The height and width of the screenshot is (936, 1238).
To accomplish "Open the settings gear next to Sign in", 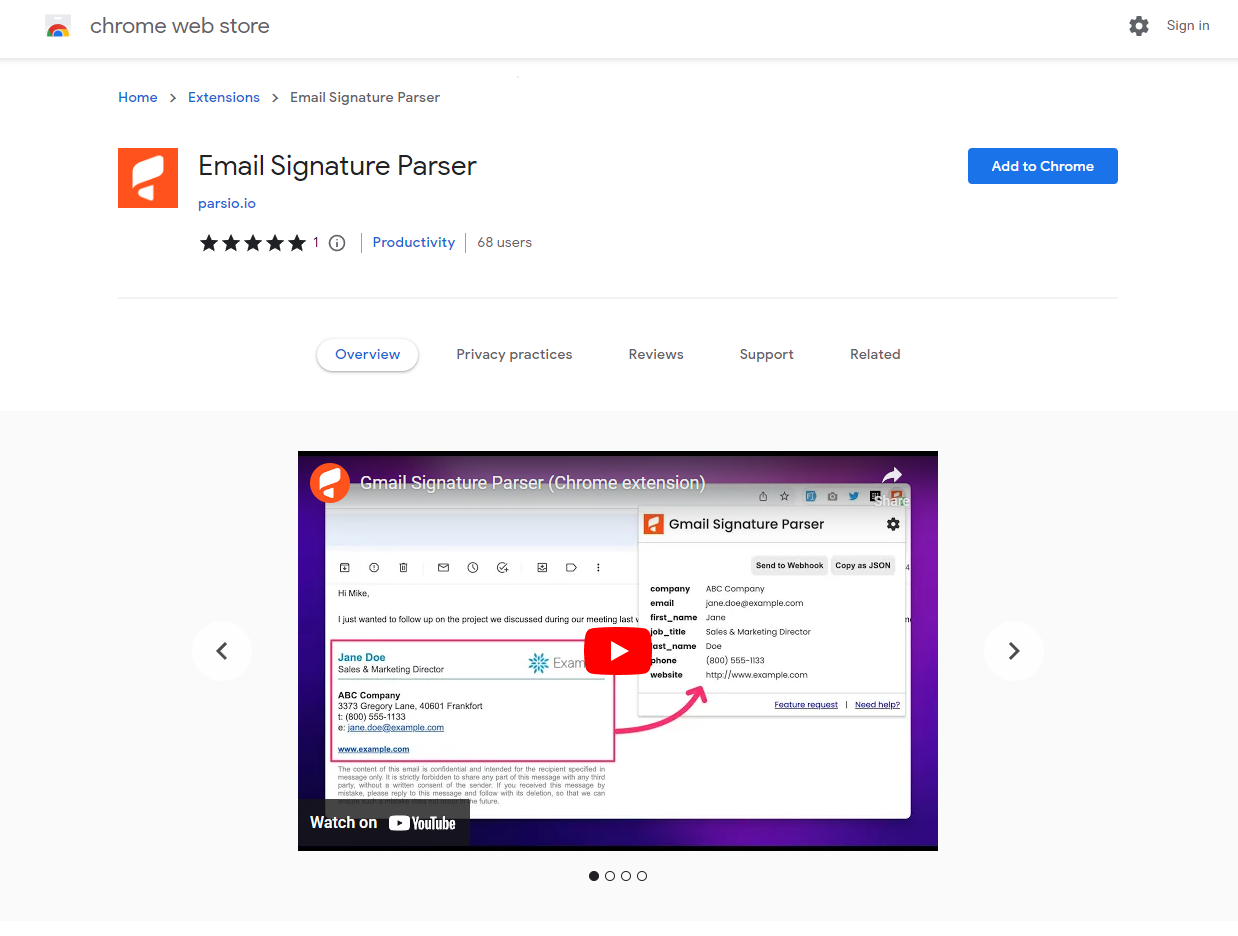I will coord(1139,26).
